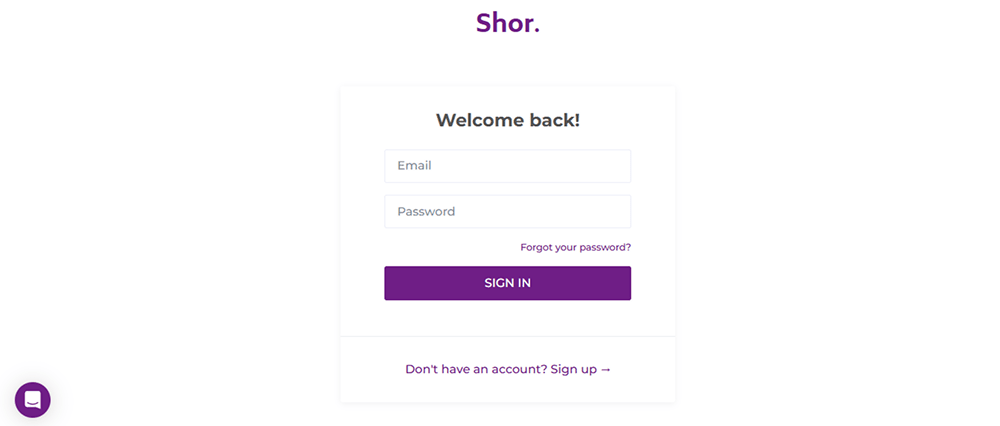Viewport: 1000px width, 426px height.
Task: Open the chat support widget
Action: click(32, 400)
